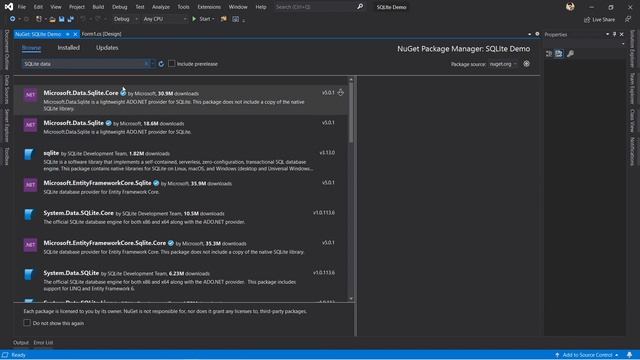Expand the new project dropdown arrow
640x360 pixels.
click(x=45, y=19)
